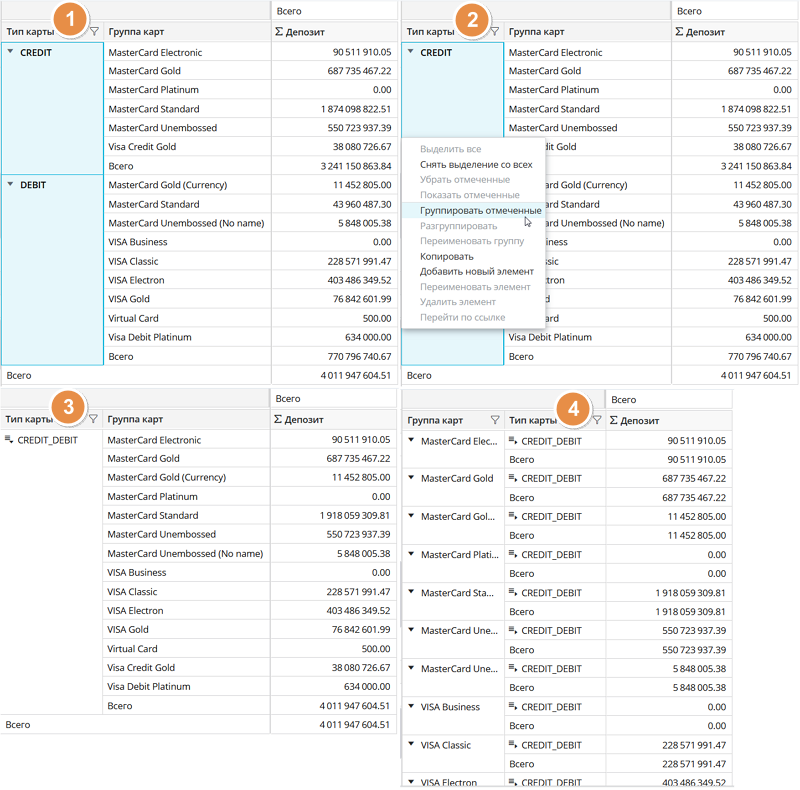Collapse the DEBIT group in panel 1
This screenshot has height=790, width=800.
click(x=10, y=185)
